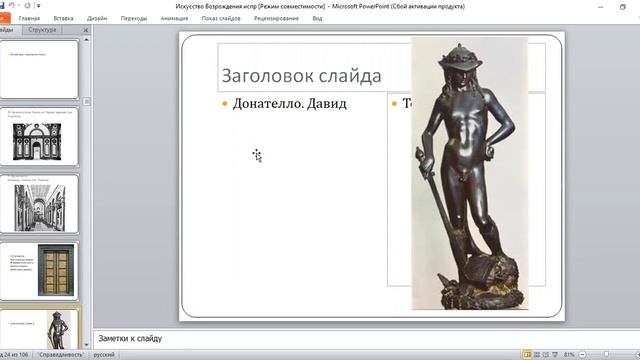Switch to Slide Sorter view icon
This screenshot has width=640, height=360.
[537, 355]
